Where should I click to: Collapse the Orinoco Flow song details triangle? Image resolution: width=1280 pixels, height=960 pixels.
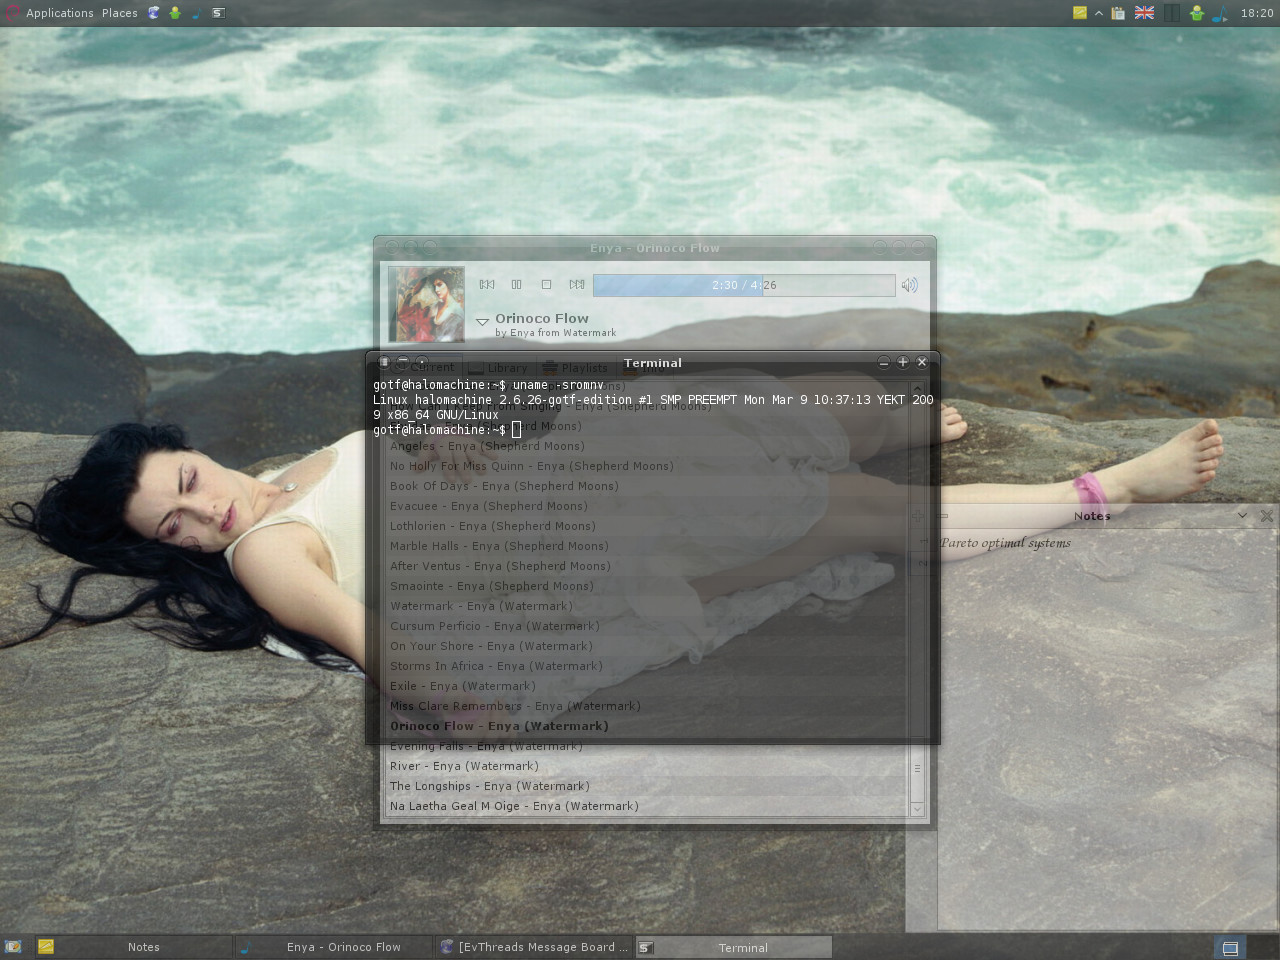point(482,321)
